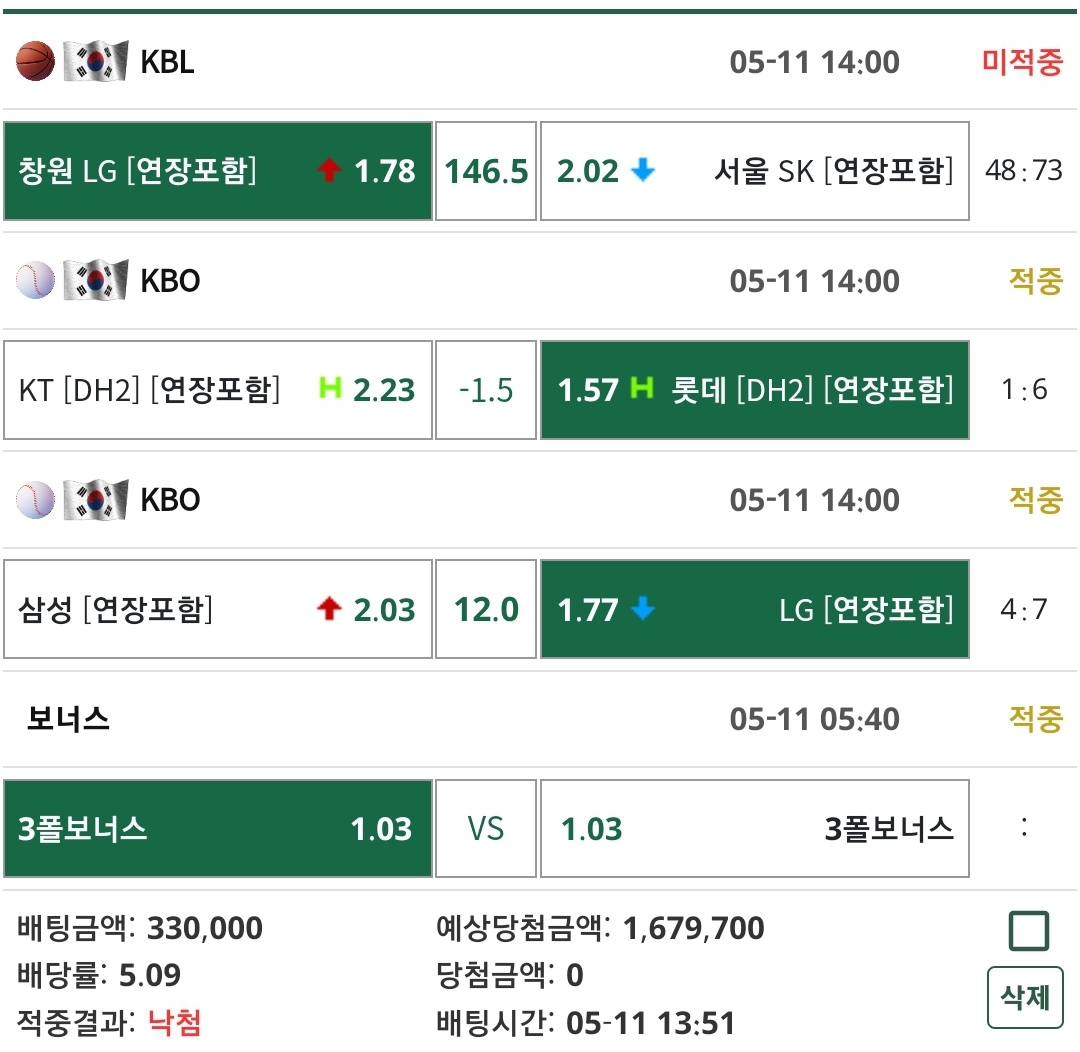The height and width of the screenshot is (1052, 1080).
Task: Choose the KT [DH2] 2.23 option
Action: (218, 390)
